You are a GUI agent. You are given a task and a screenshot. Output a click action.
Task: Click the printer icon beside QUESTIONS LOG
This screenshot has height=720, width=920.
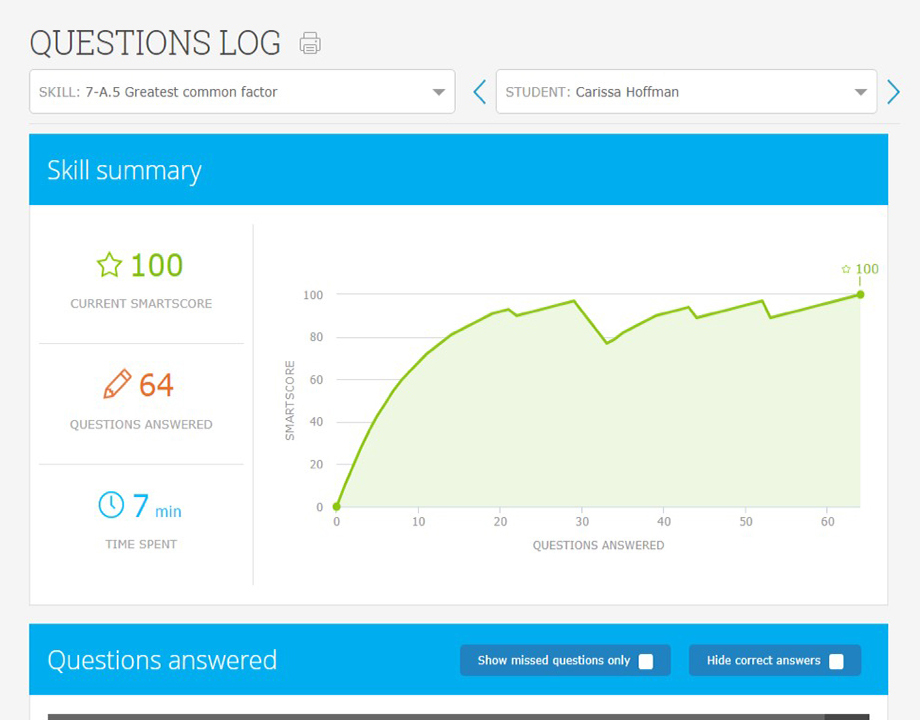coord(310,43)
